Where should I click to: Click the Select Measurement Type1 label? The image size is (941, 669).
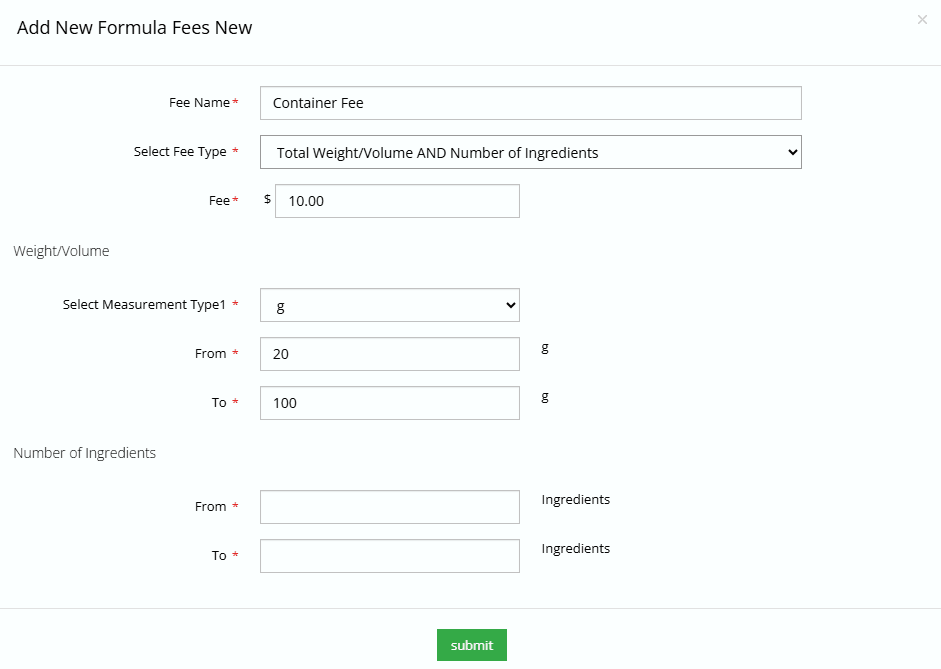144,305
